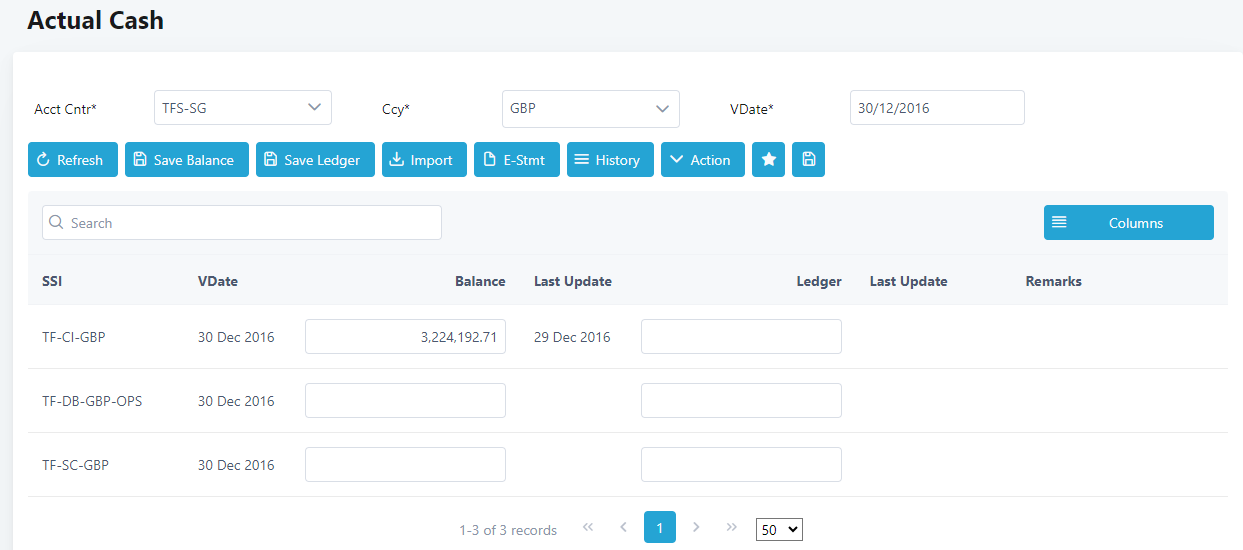The image size is (1243, 550).
Task: Click the Ledger field for TF-DB-GBP-OPS
Action: [741, 401]
